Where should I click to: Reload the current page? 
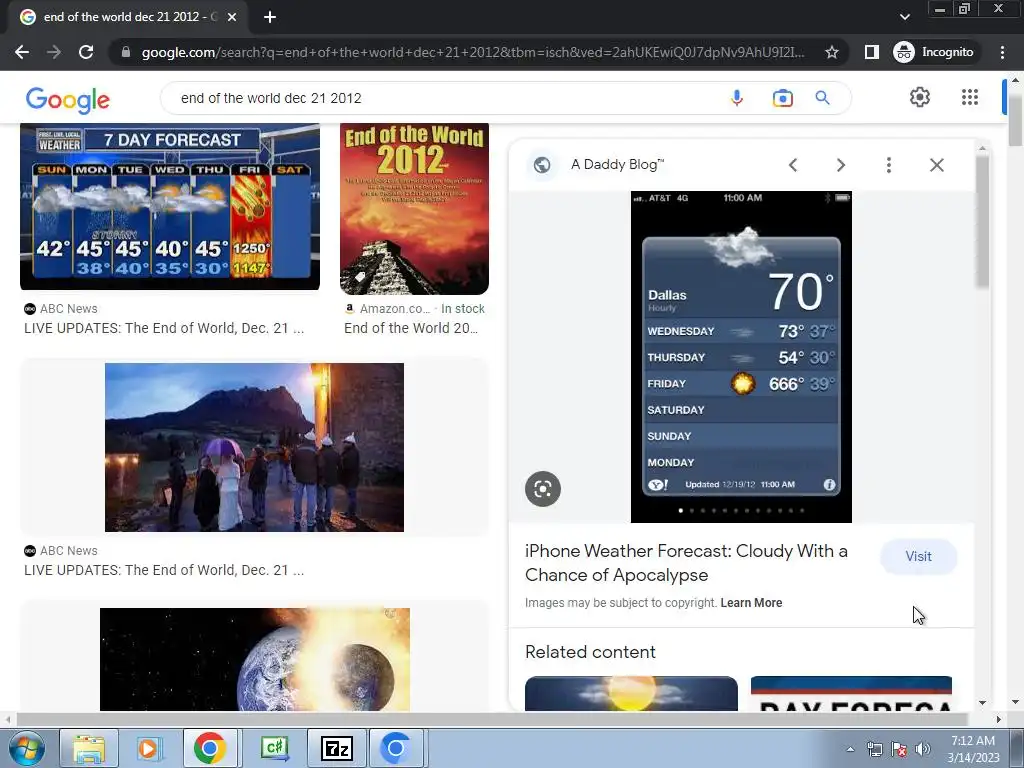[x=86, y=52]
